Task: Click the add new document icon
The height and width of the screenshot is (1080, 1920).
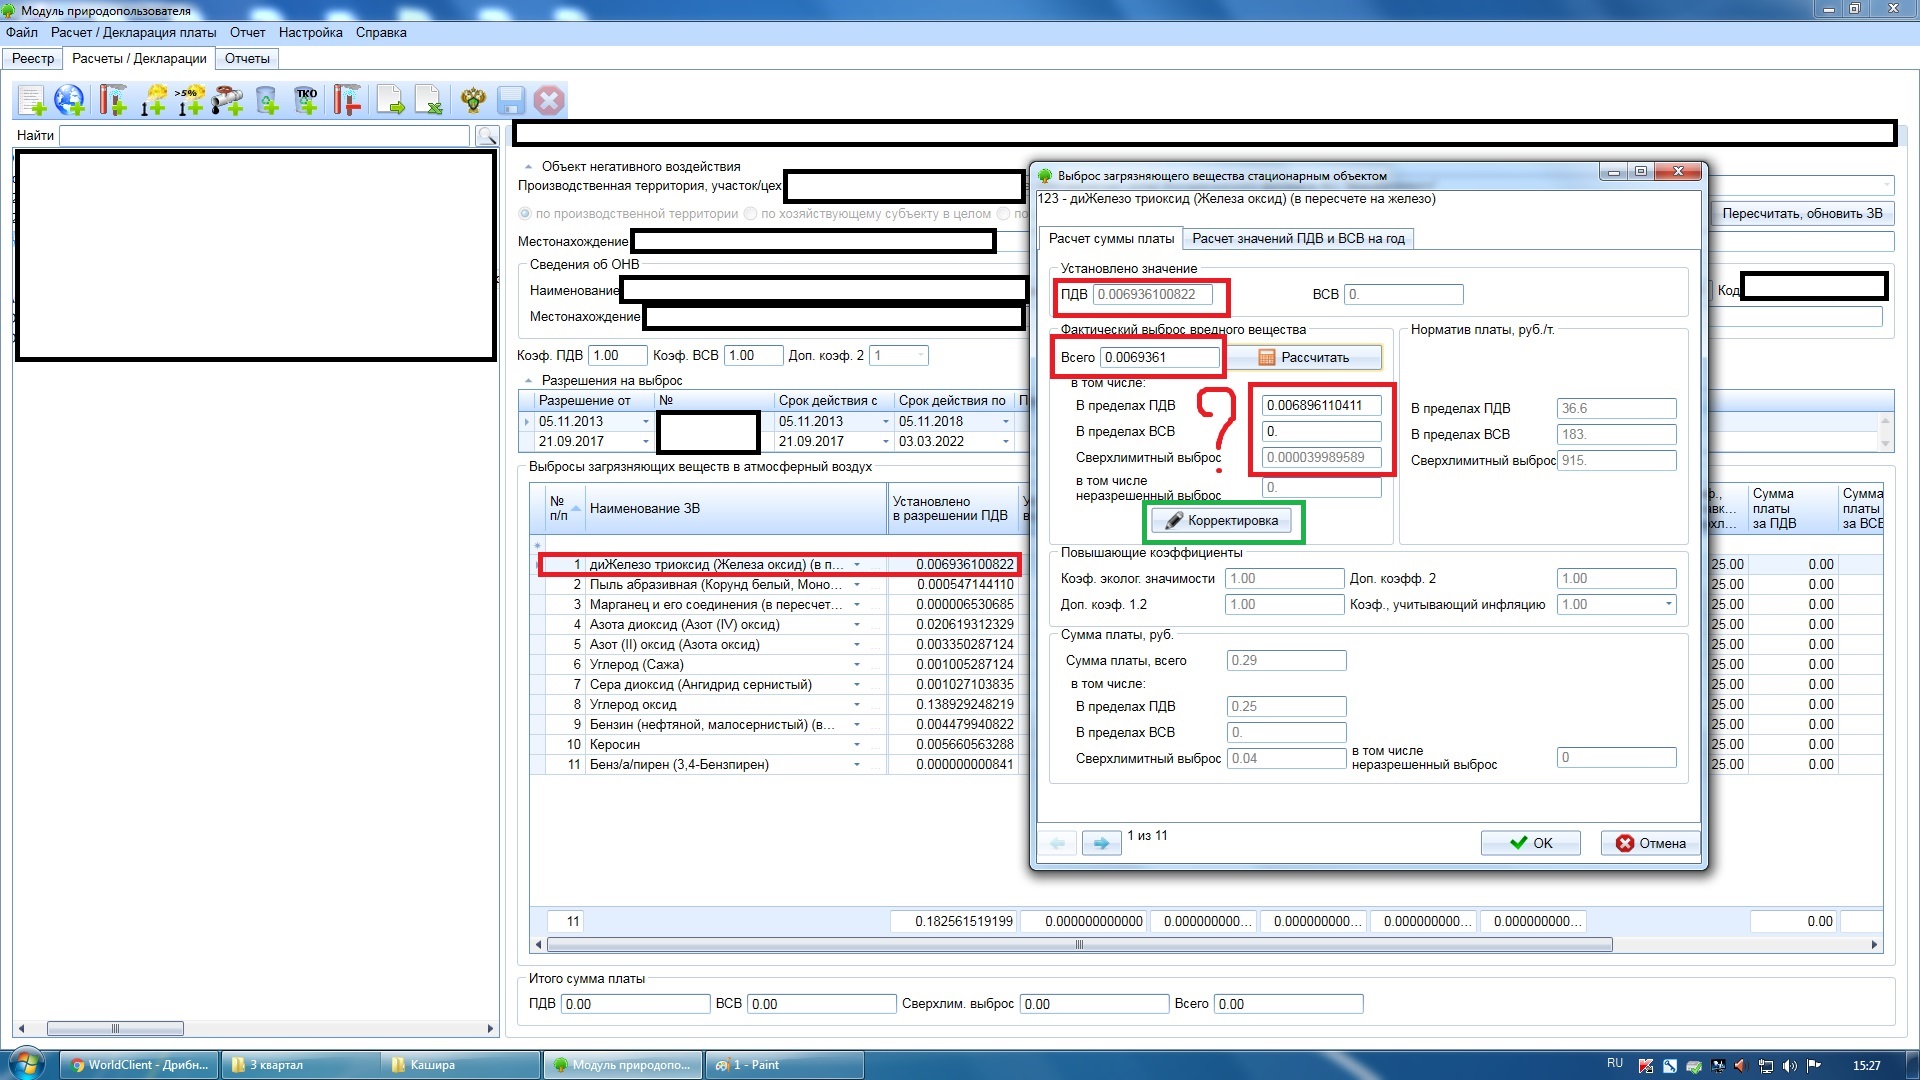Action: coord(32,100)
